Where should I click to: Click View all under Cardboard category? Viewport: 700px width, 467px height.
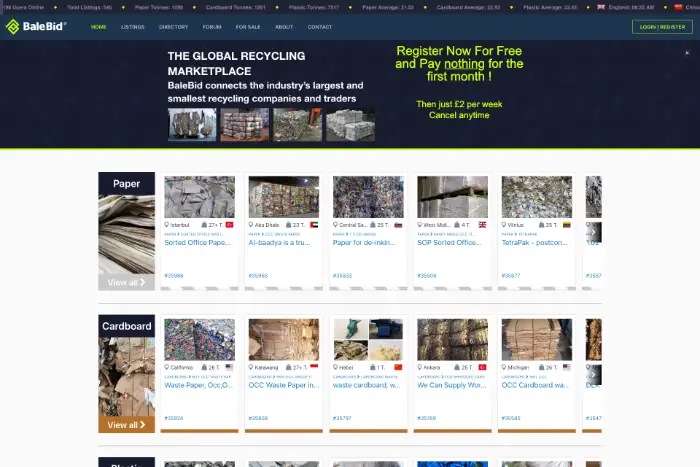(x=126, y=425)
